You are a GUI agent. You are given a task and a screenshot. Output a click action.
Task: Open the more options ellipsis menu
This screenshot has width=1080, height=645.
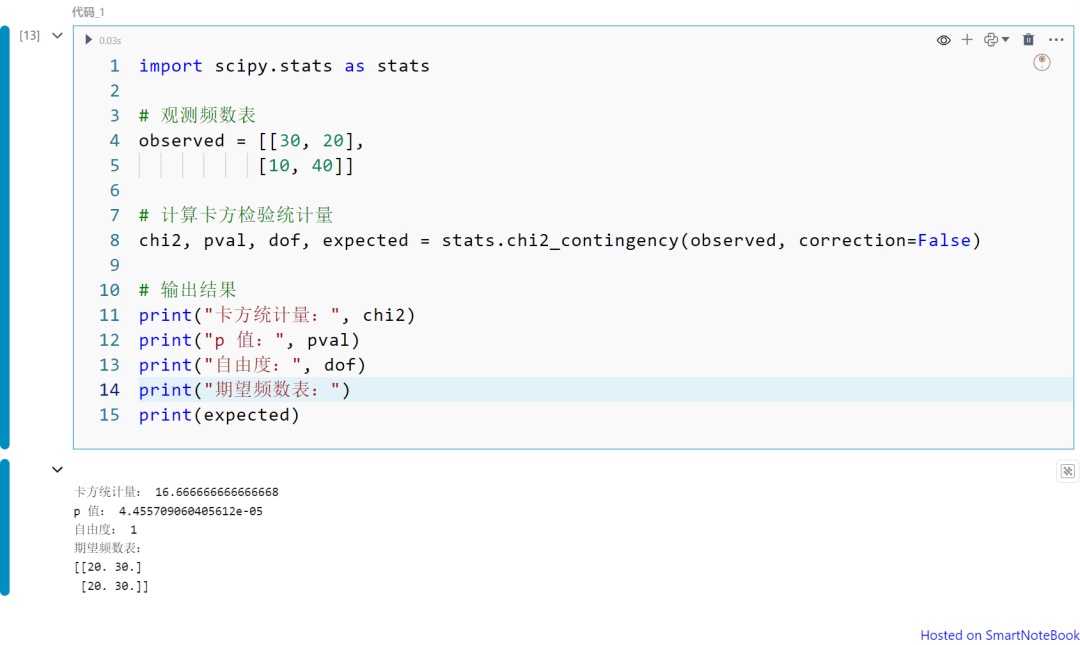(x=1056, y=40)
